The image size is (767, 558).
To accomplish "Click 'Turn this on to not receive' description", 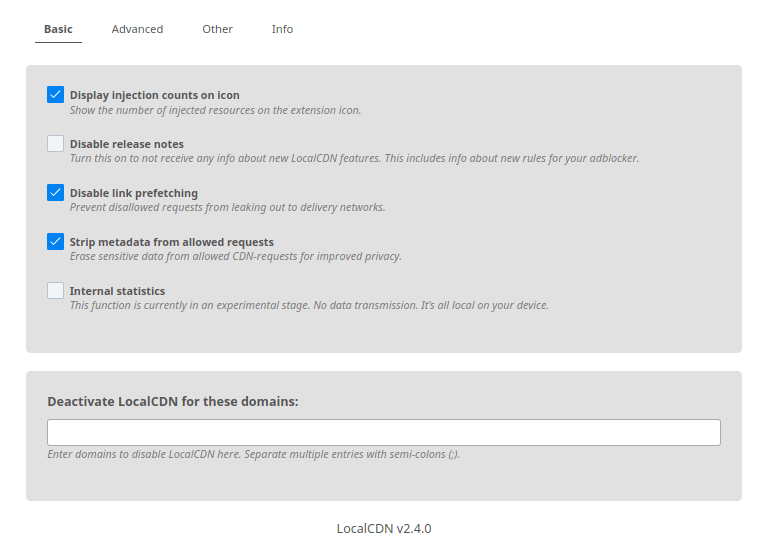I will (354, 158).
